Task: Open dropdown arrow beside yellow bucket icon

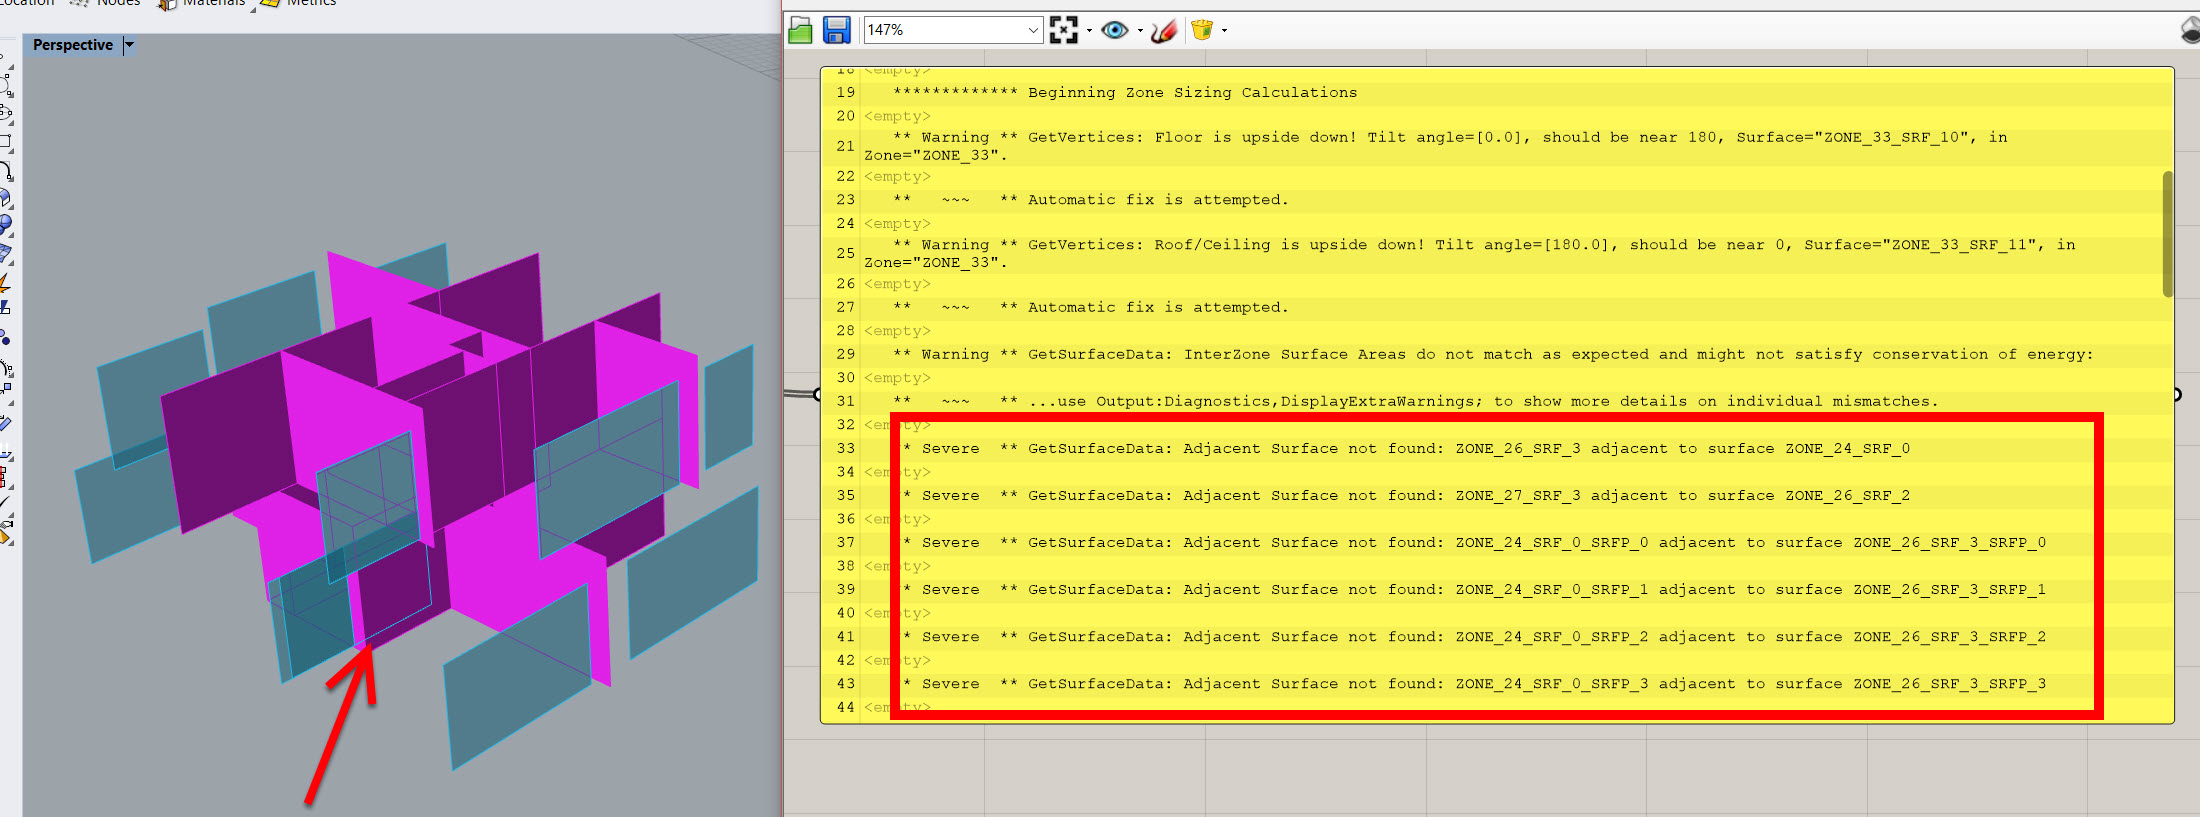Action: pyautogui.click(x=1224, y=31)
